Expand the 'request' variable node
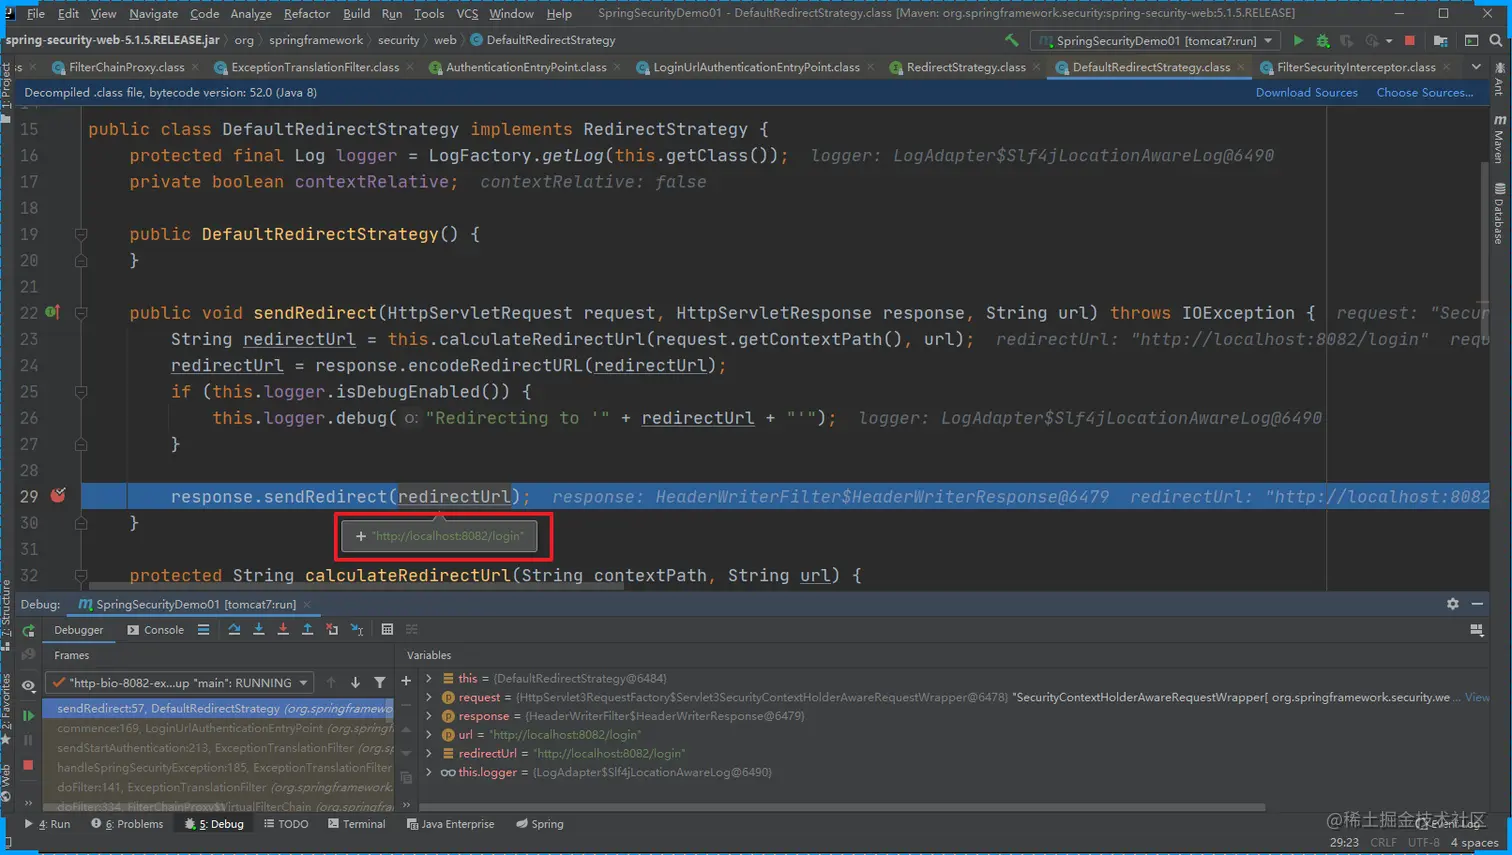1512x855 pixels. (x=429, y=697)
